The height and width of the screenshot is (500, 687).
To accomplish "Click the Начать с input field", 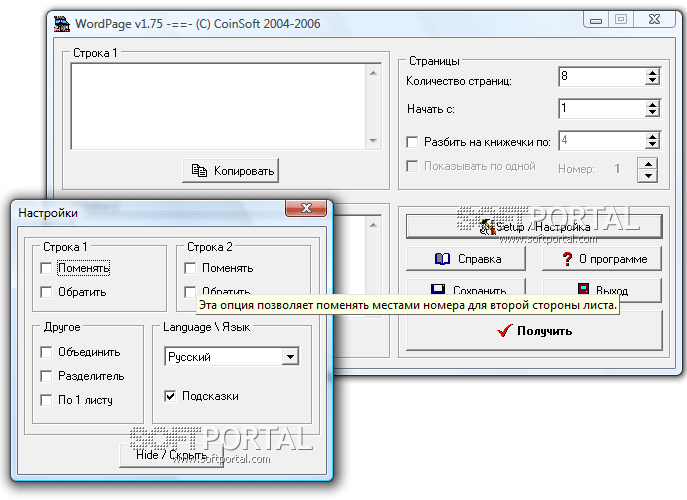I will (x=602, y=109).
